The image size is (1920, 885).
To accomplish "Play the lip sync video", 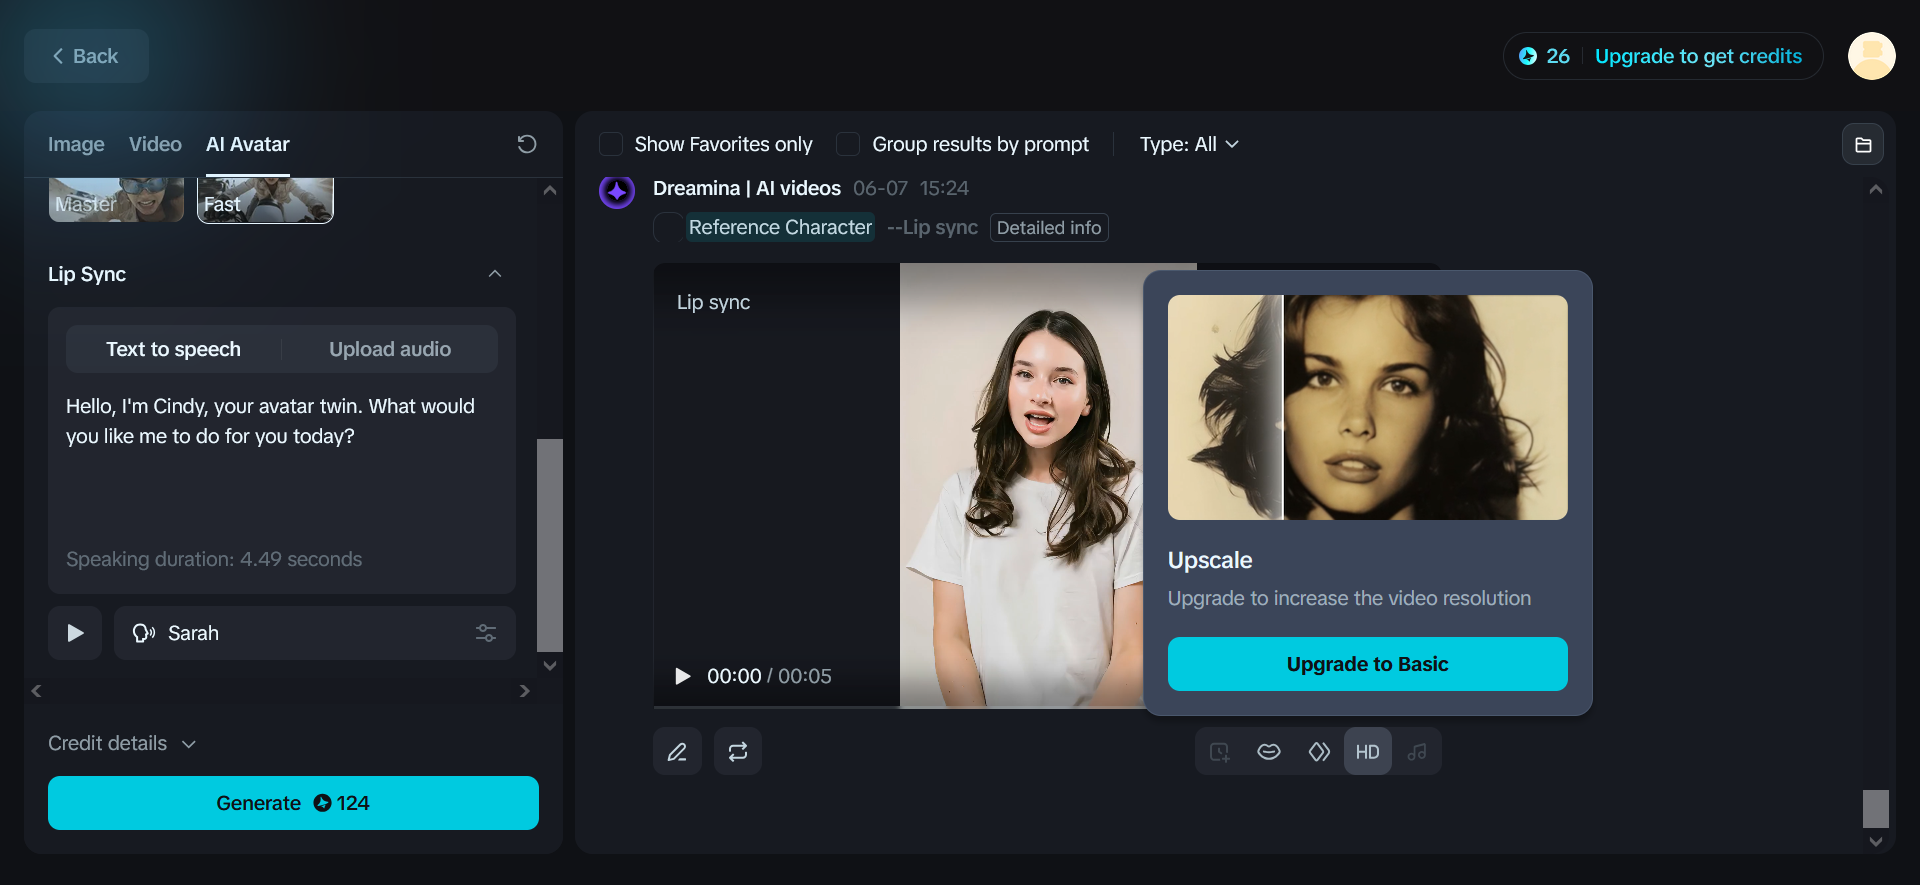I will coord(683,676).
